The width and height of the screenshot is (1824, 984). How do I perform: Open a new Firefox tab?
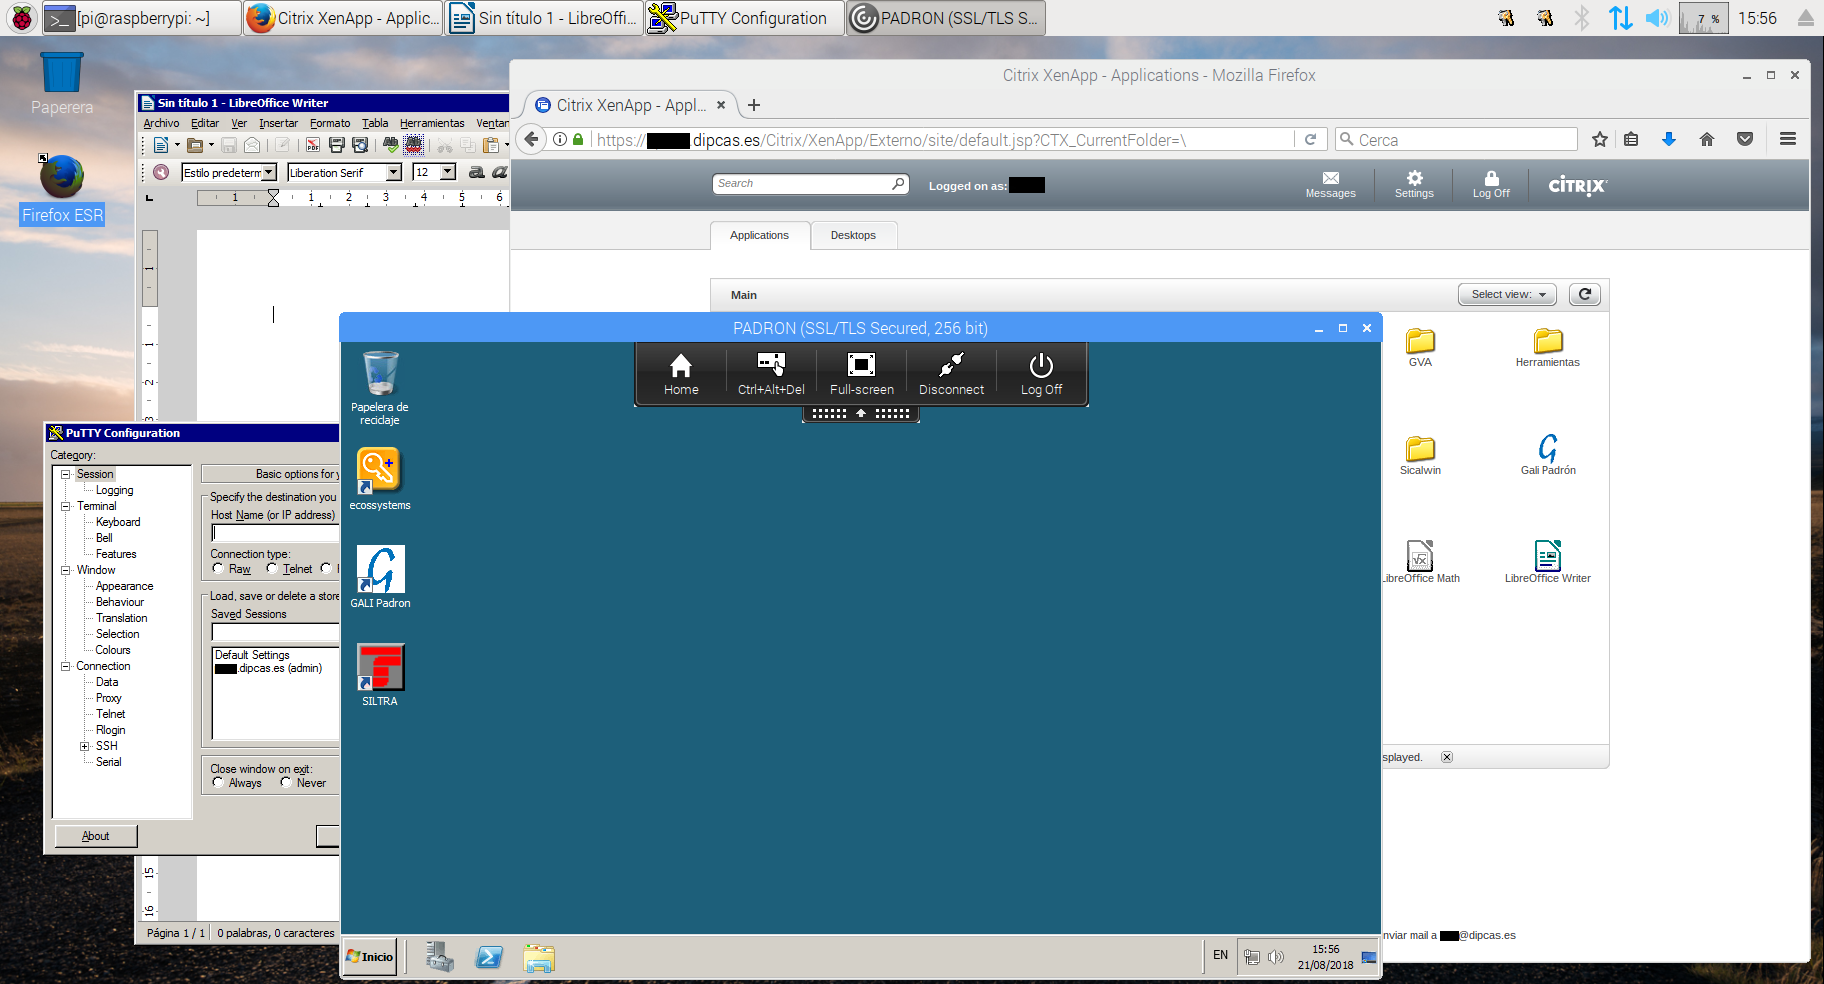tap(754, 105)
